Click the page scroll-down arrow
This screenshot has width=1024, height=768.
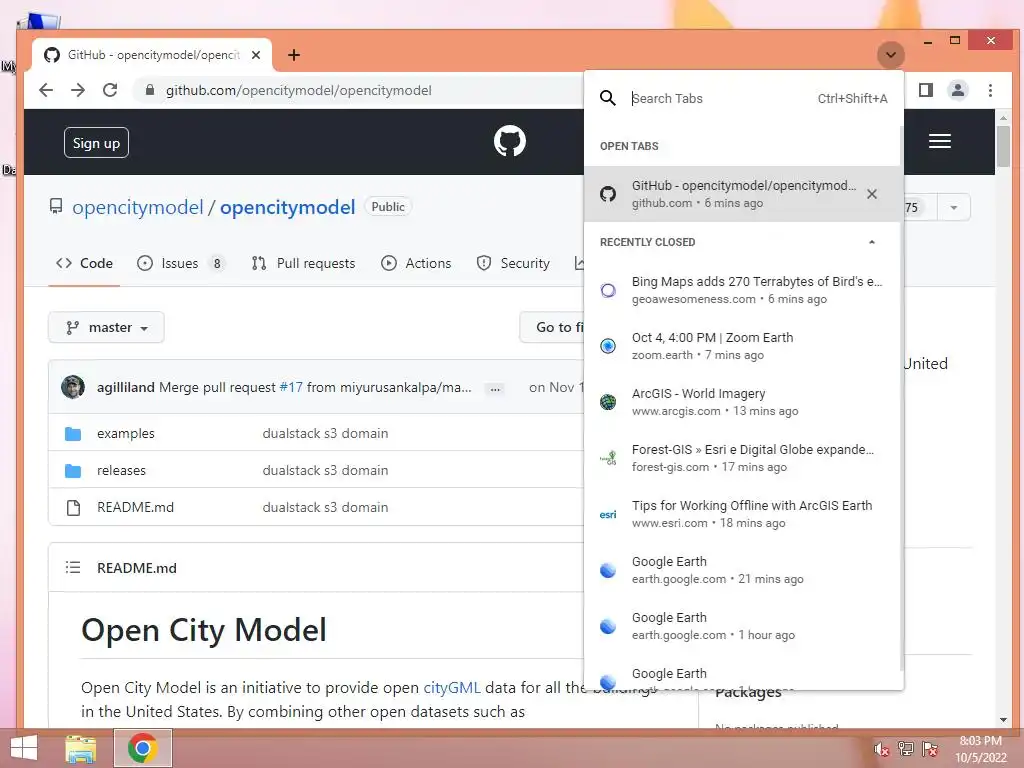(x=1003, y=720)
